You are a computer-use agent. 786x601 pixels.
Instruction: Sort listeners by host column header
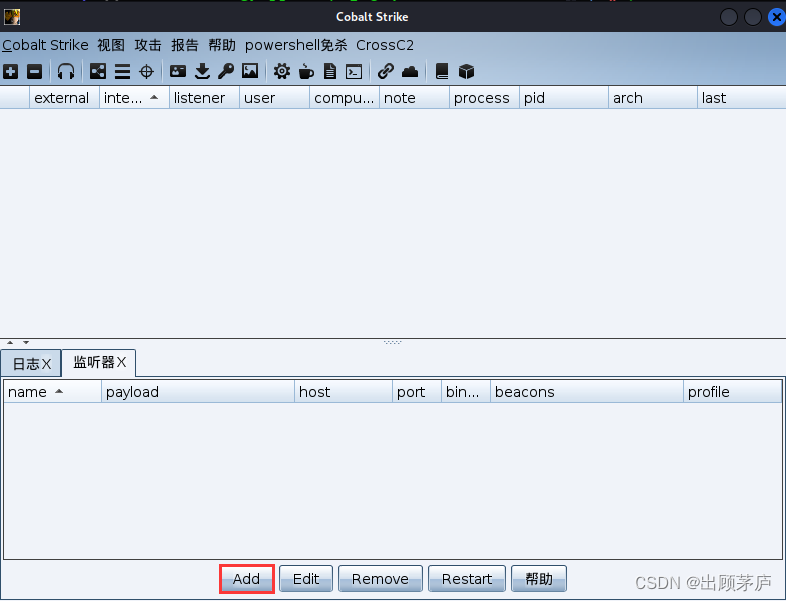tap(343, 391)
